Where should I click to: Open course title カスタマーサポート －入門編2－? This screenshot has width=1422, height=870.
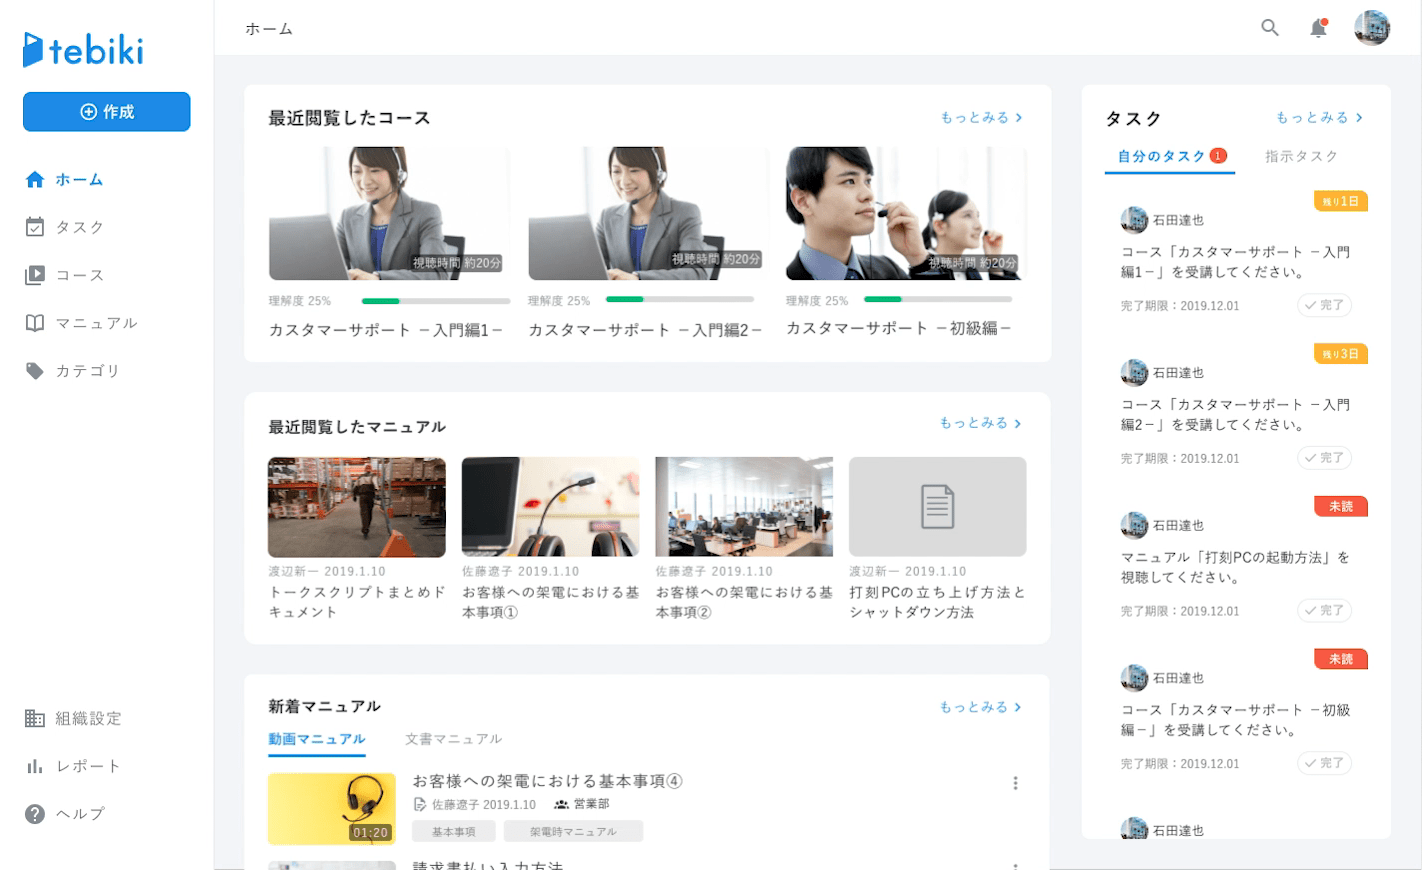pyautogui.click(x=645, y=329)
